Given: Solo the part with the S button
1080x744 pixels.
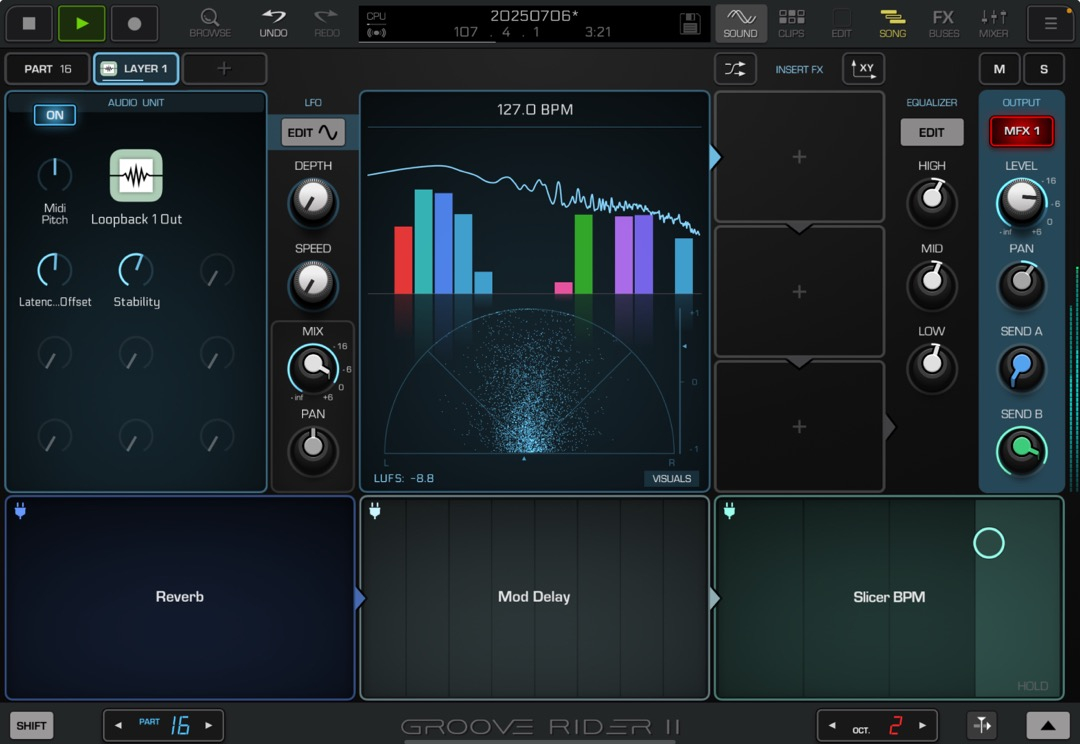Looking at the screenshot, I should point(1044,69).
